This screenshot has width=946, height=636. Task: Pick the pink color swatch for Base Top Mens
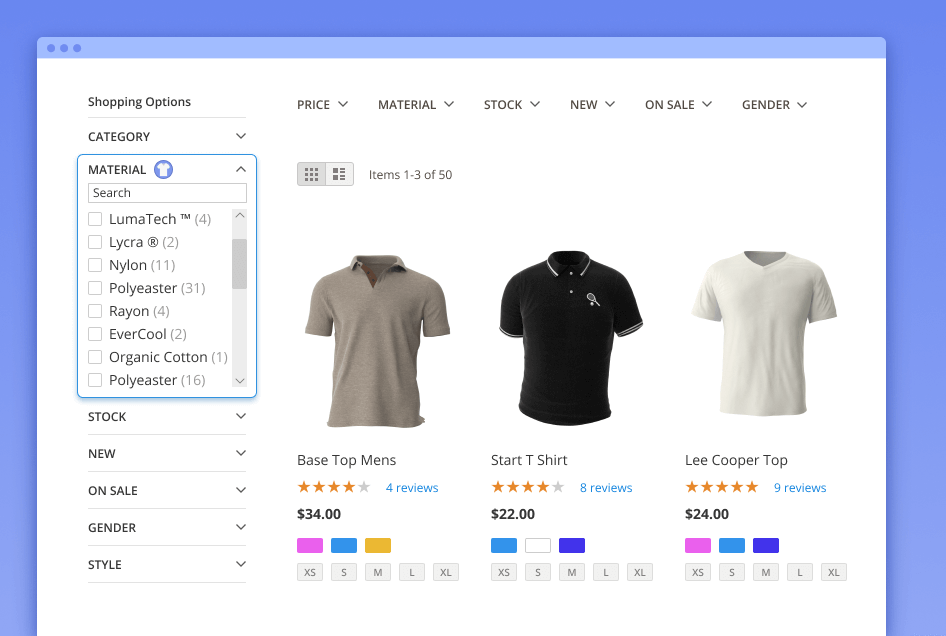coord(310,546)
